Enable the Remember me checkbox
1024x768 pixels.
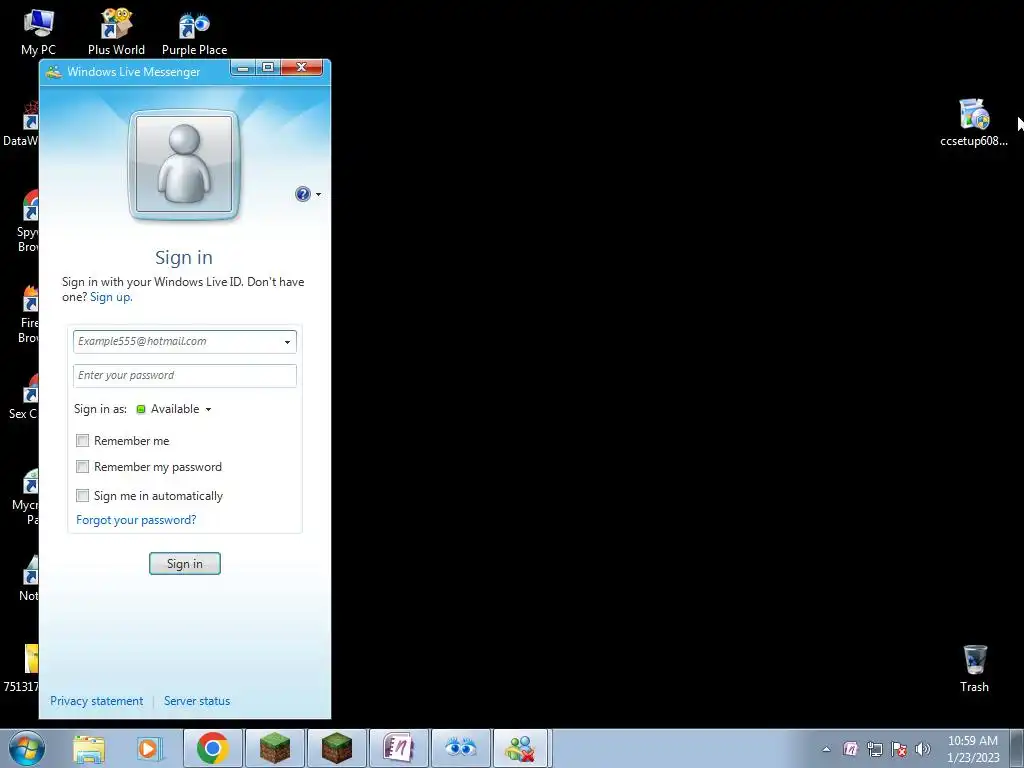[x=82, y=441]
